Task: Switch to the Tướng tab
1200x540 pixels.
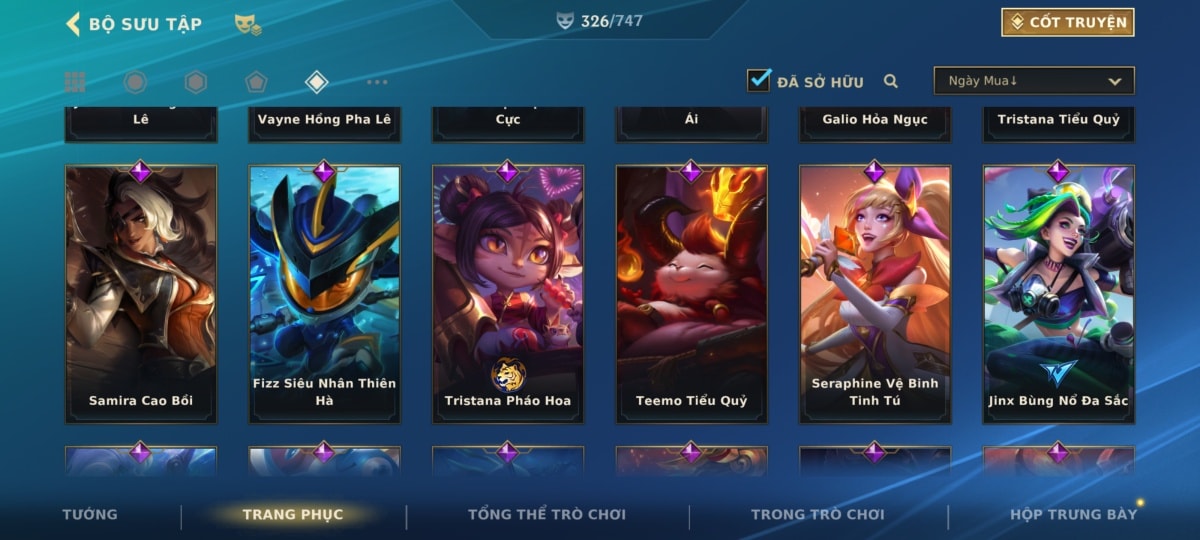Action: click(x=90, y=514)
